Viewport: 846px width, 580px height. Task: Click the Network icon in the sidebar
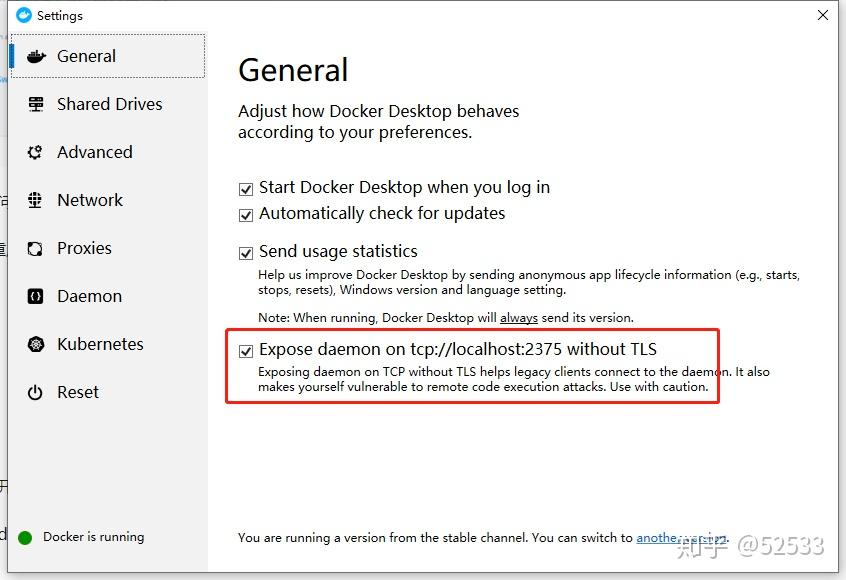point(36,200)
